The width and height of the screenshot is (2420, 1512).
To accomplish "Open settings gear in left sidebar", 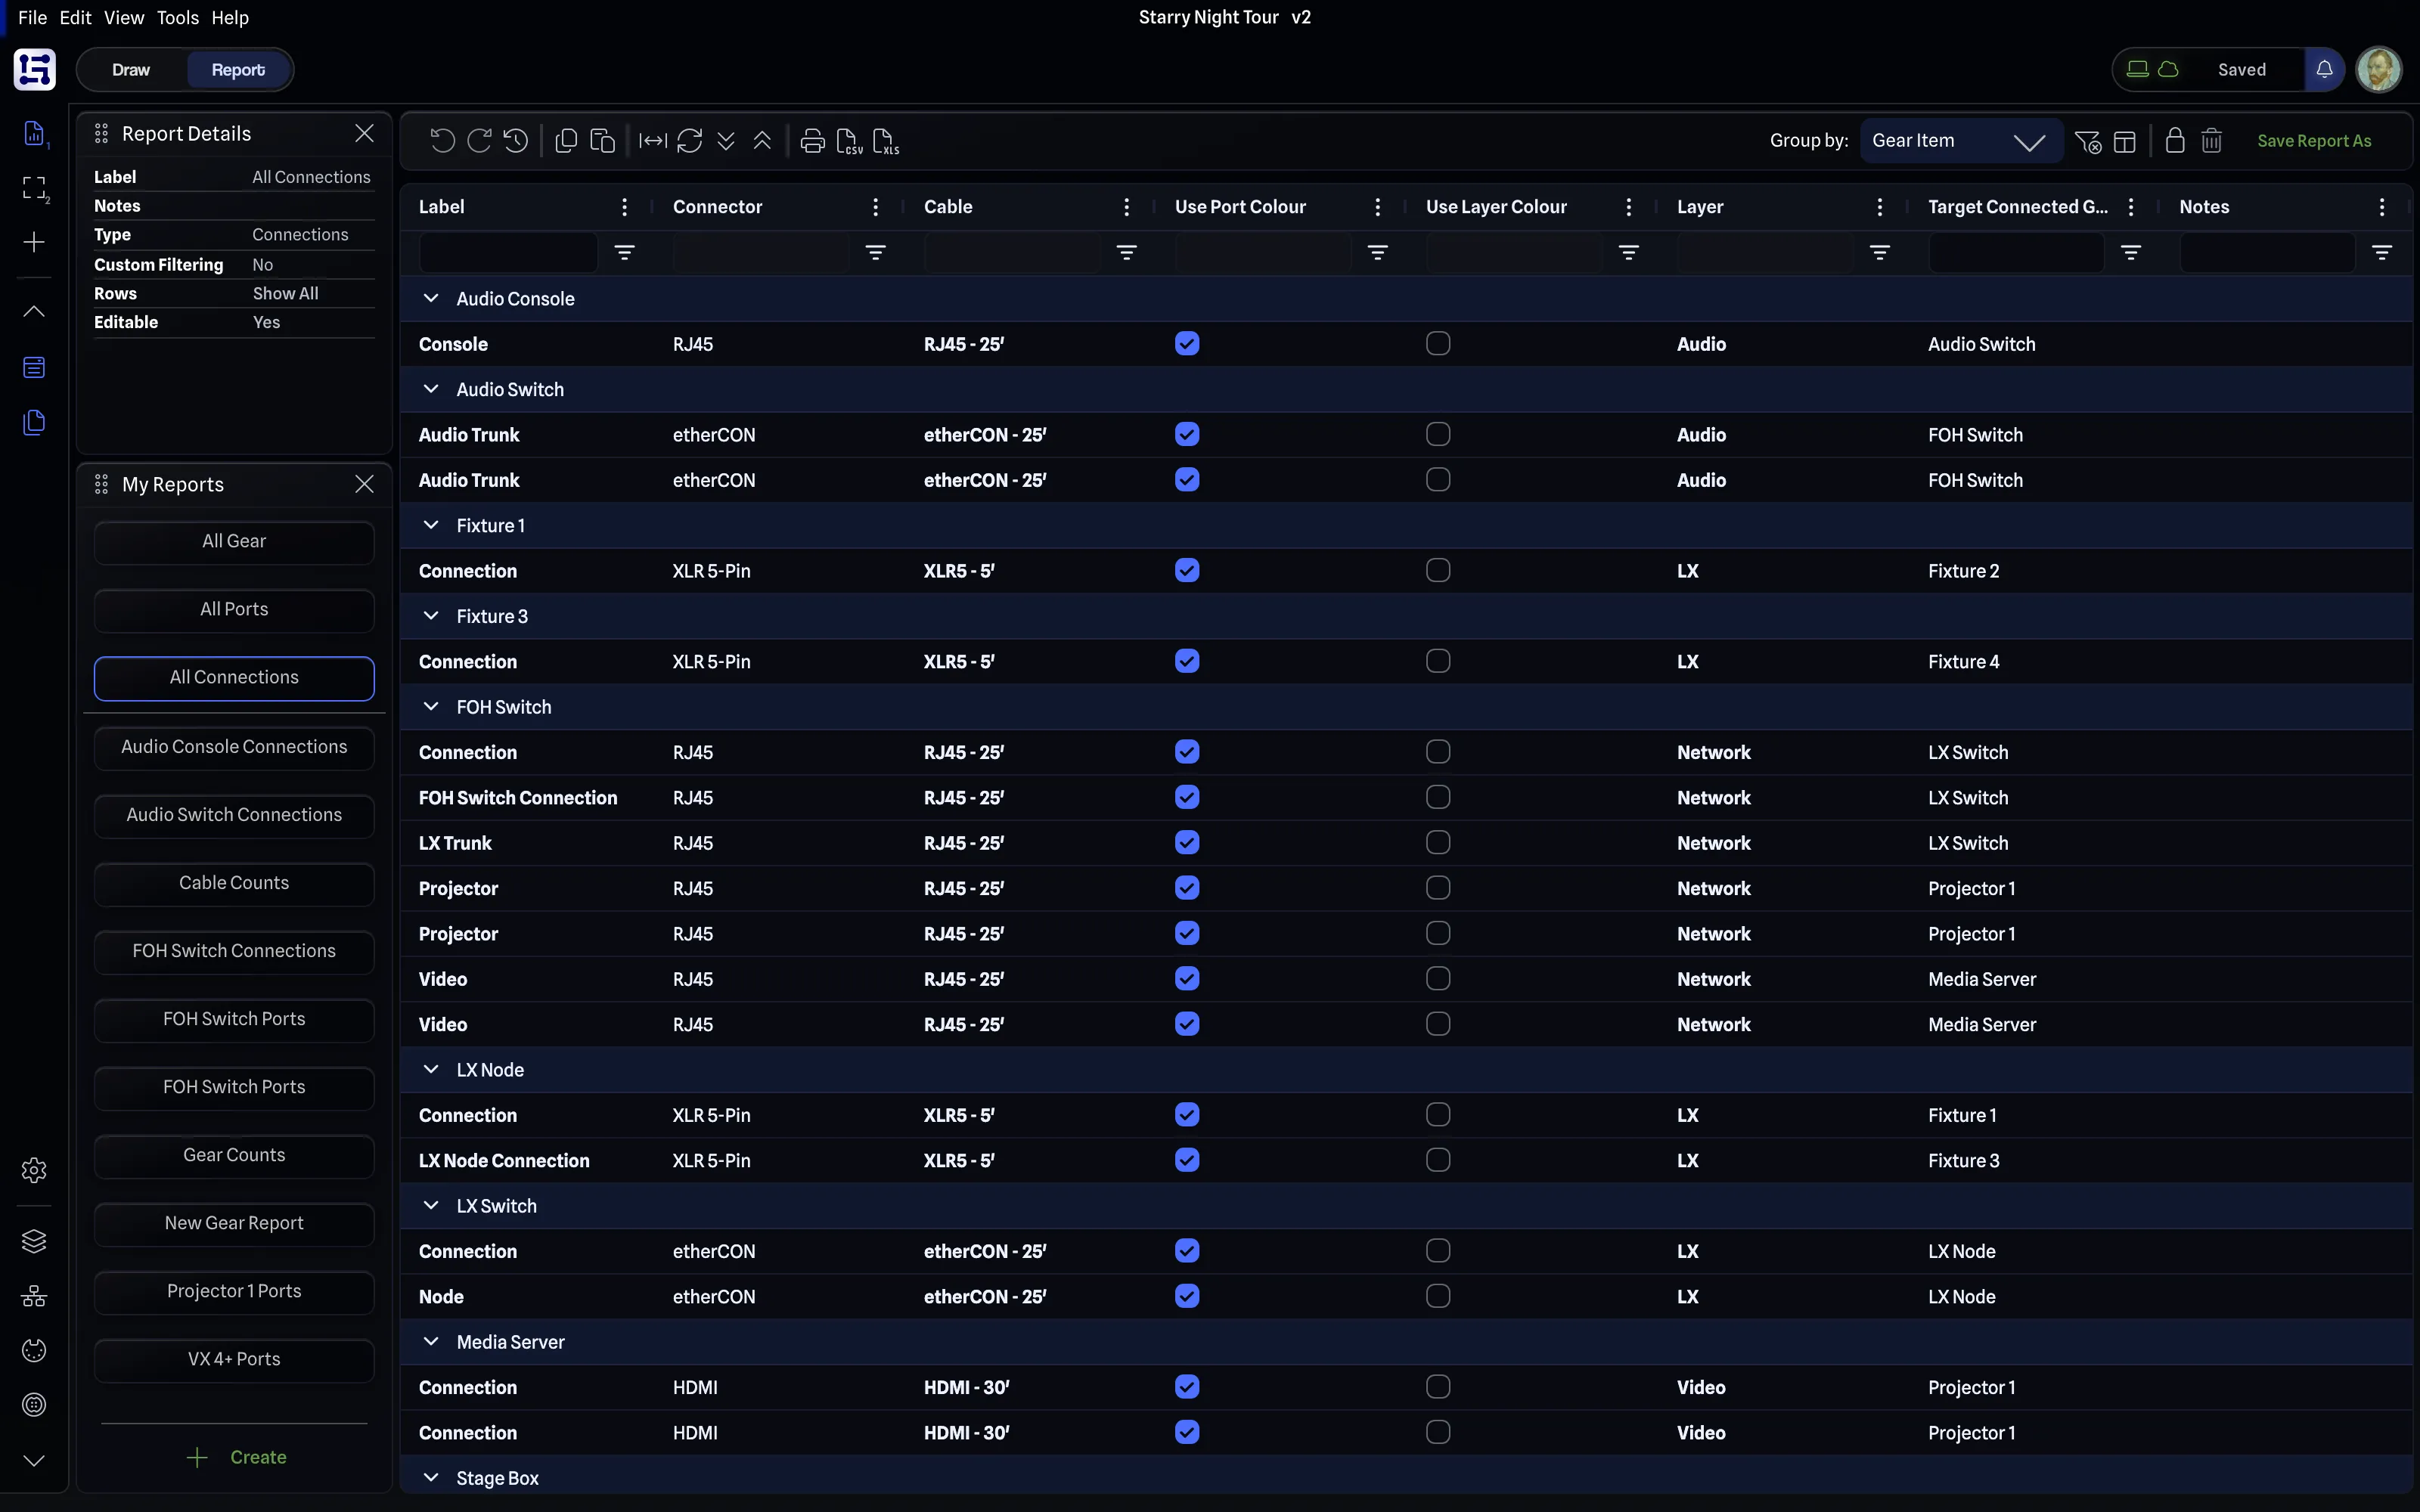I will [x=34, y=1170].
